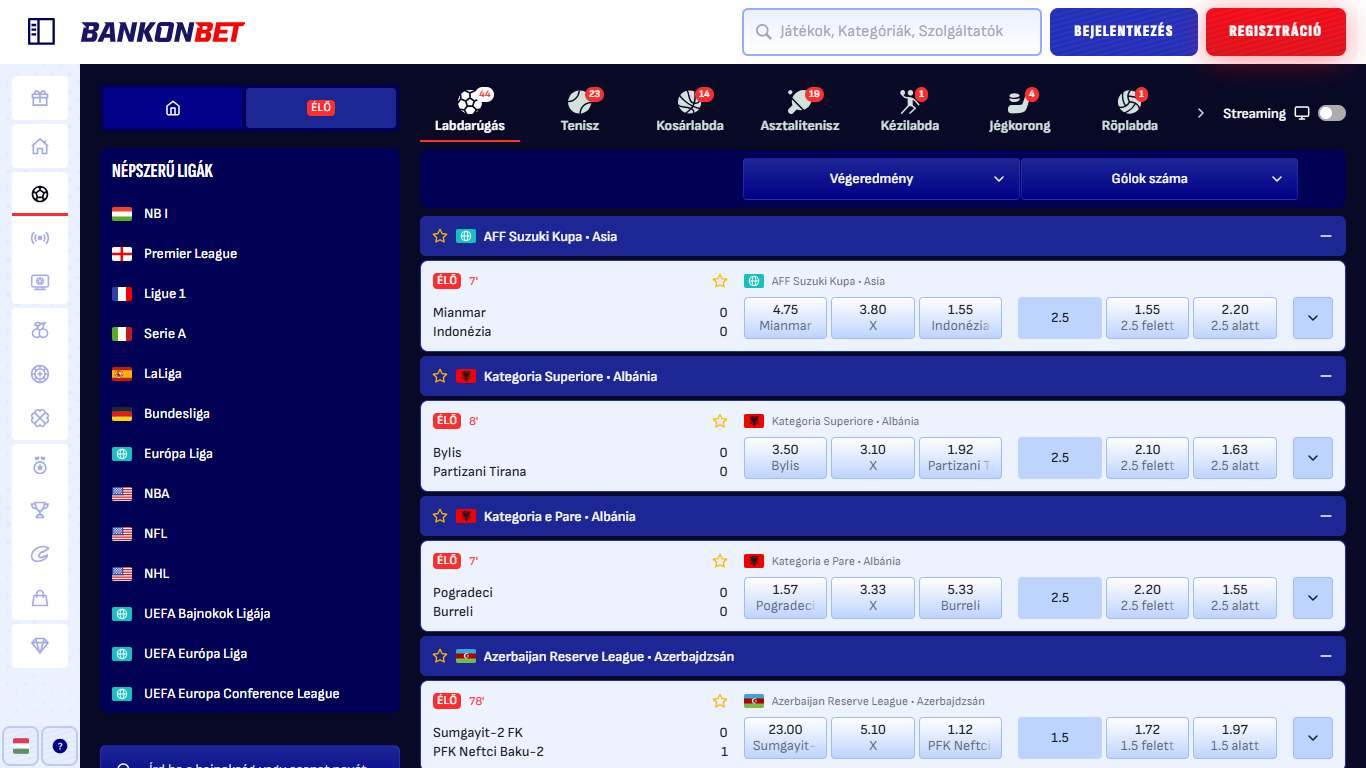Expand more markets for Sumgayit-2 FK match

click(1313, 738)
